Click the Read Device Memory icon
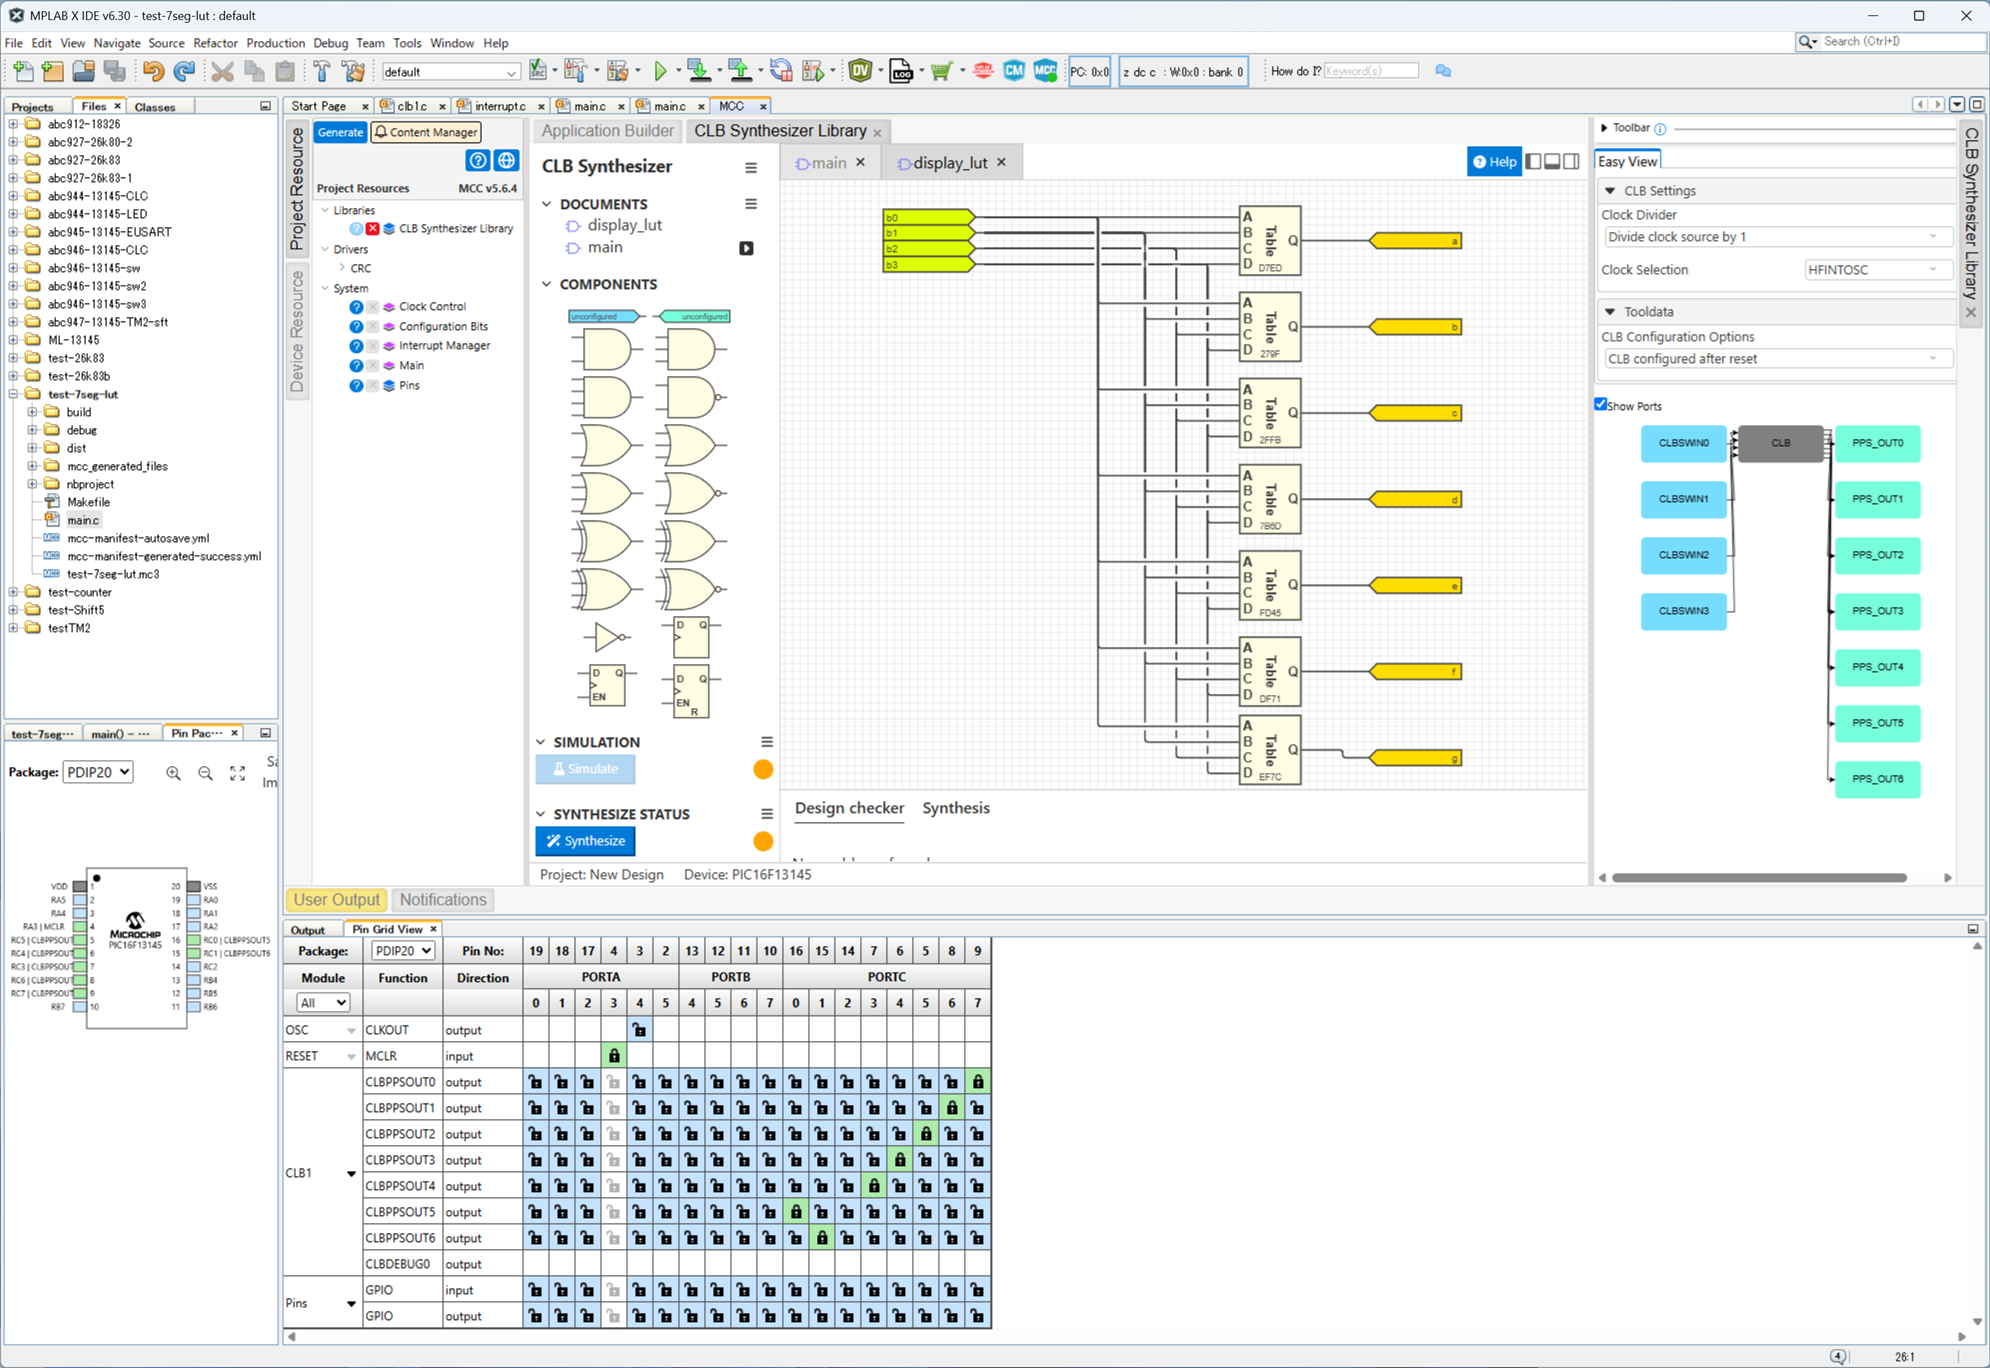 point(740,71)
